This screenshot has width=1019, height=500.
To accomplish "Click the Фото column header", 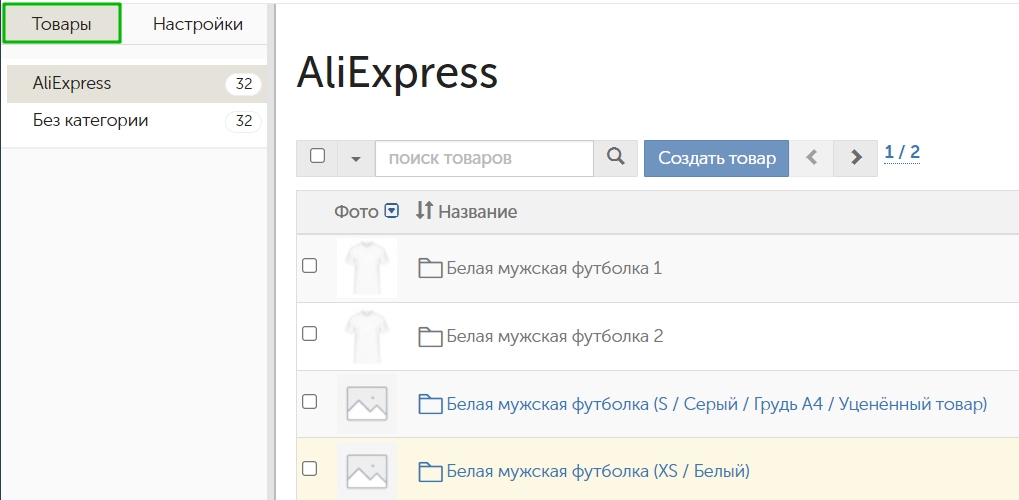I will (x=356, y=212).
